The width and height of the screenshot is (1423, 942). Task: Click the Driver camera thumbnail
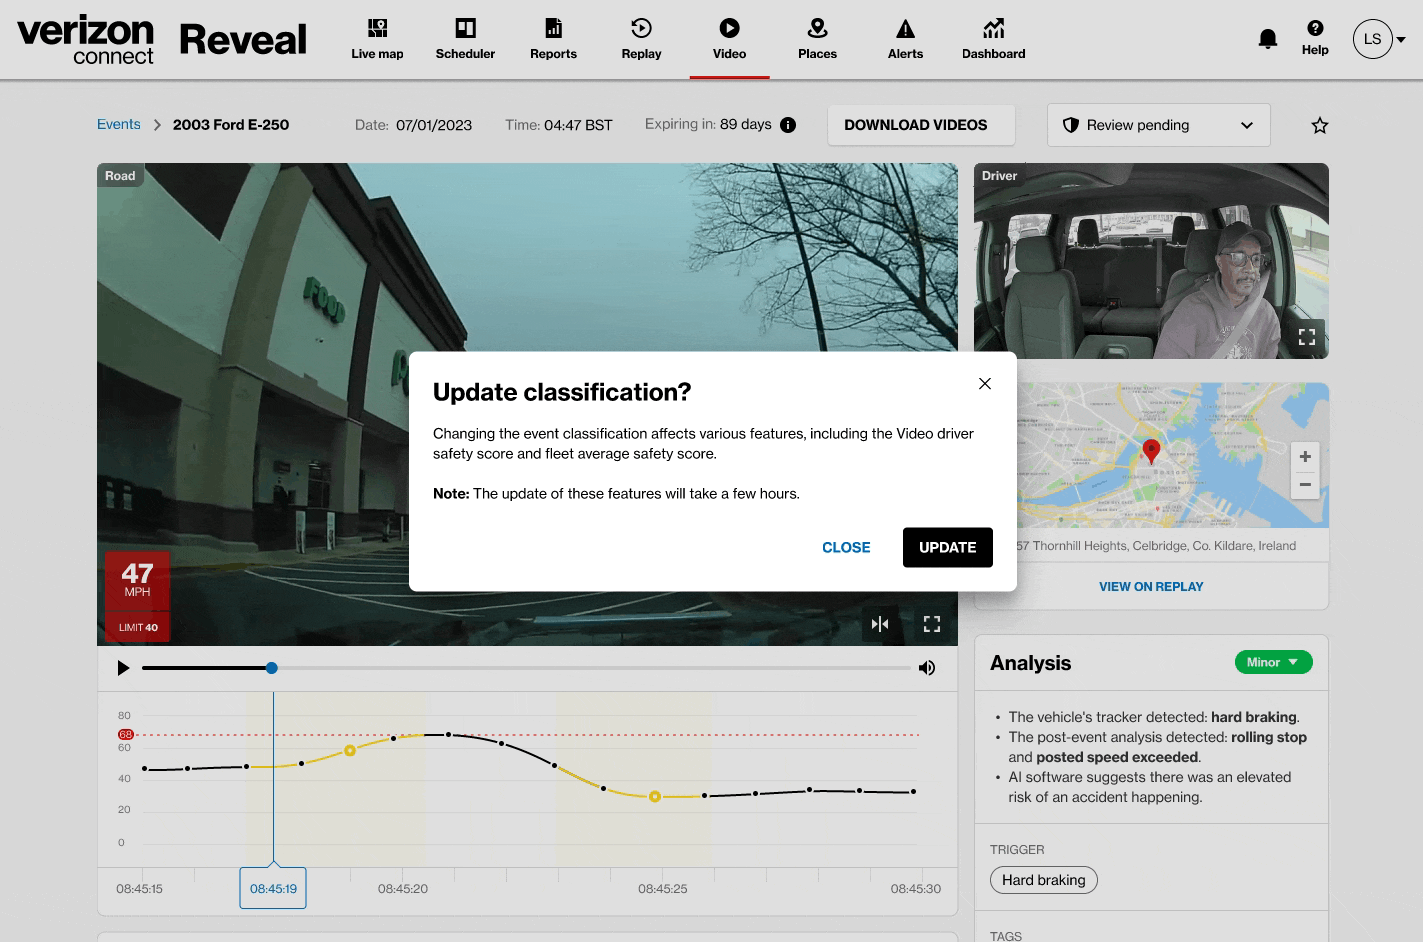pyautogui.click(x=1151, y=261)
